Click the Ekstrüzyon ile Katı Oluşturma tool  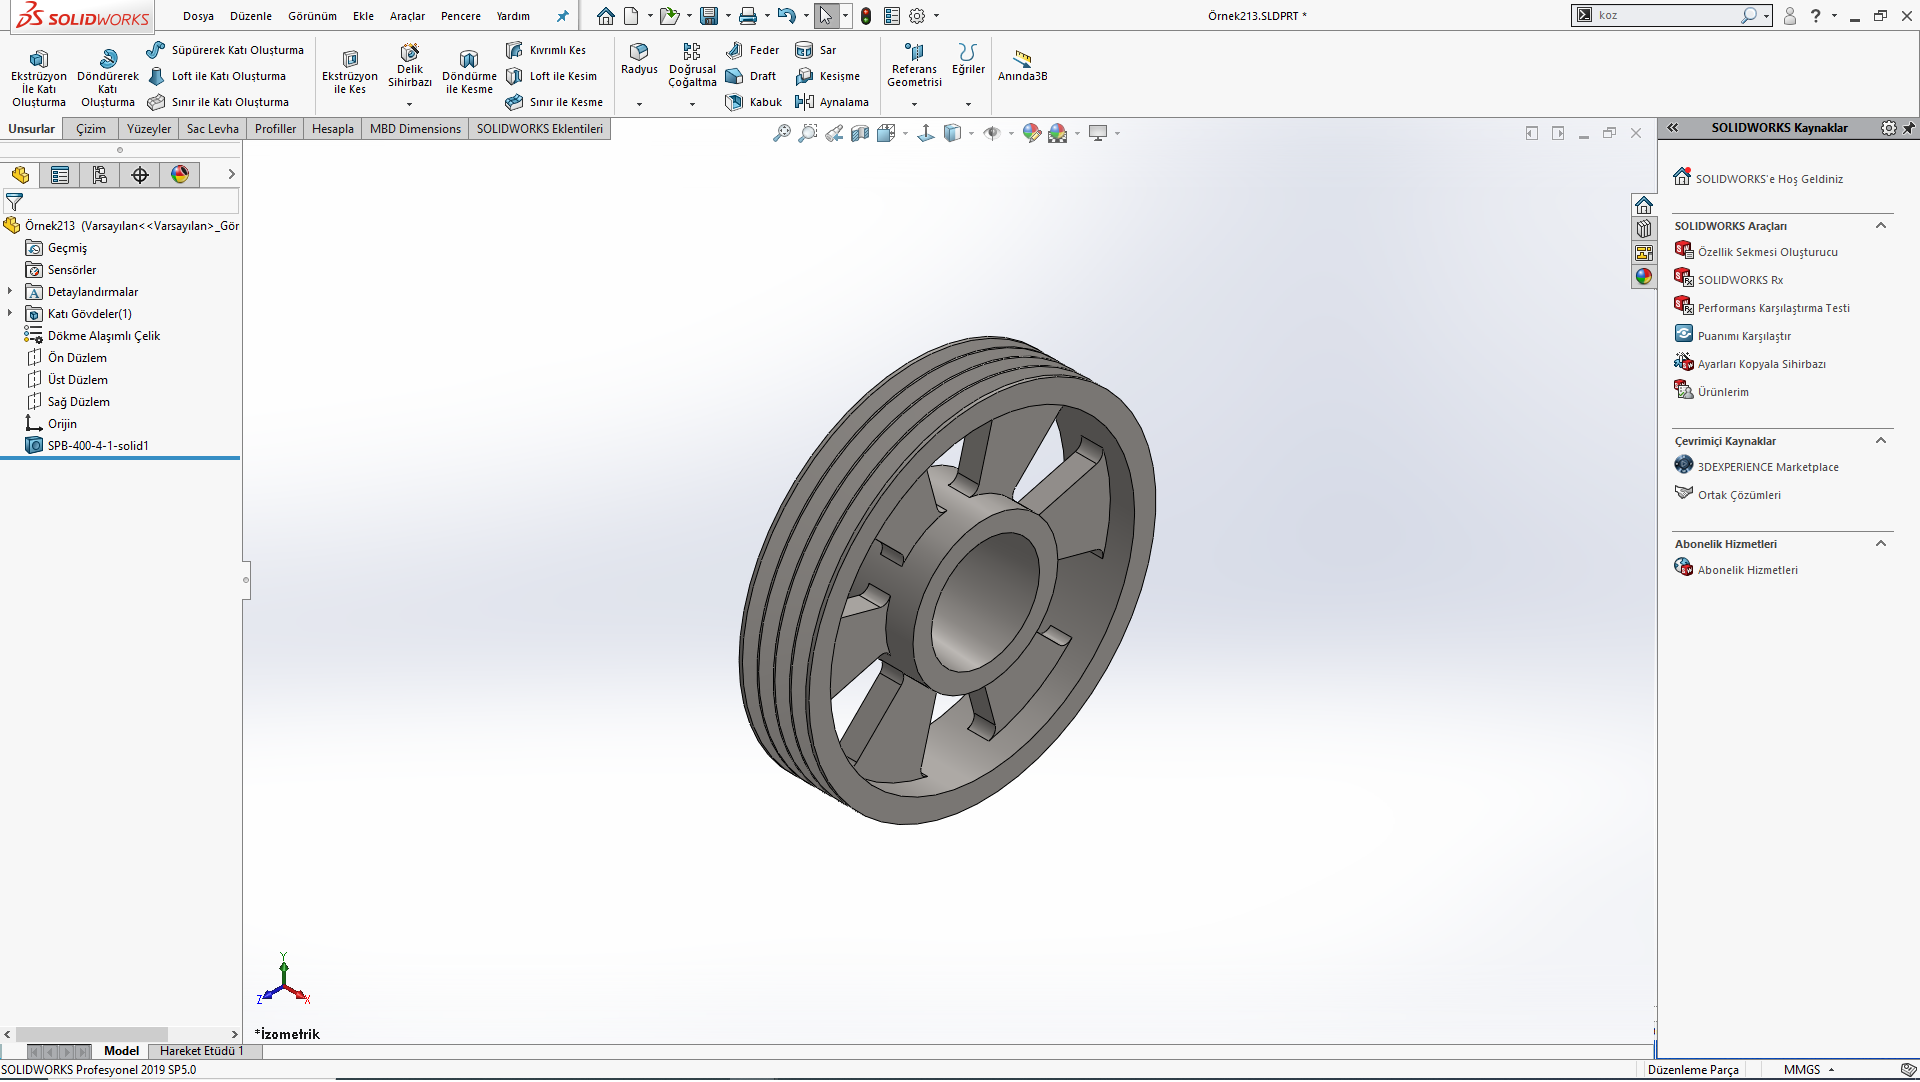pyautogui.click(x=38, y=78)
